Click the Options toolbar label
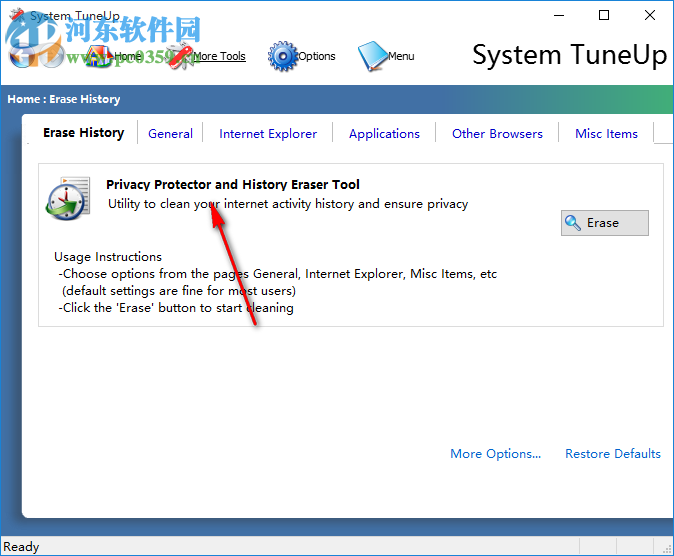674x556 pixels. (317, 56)
